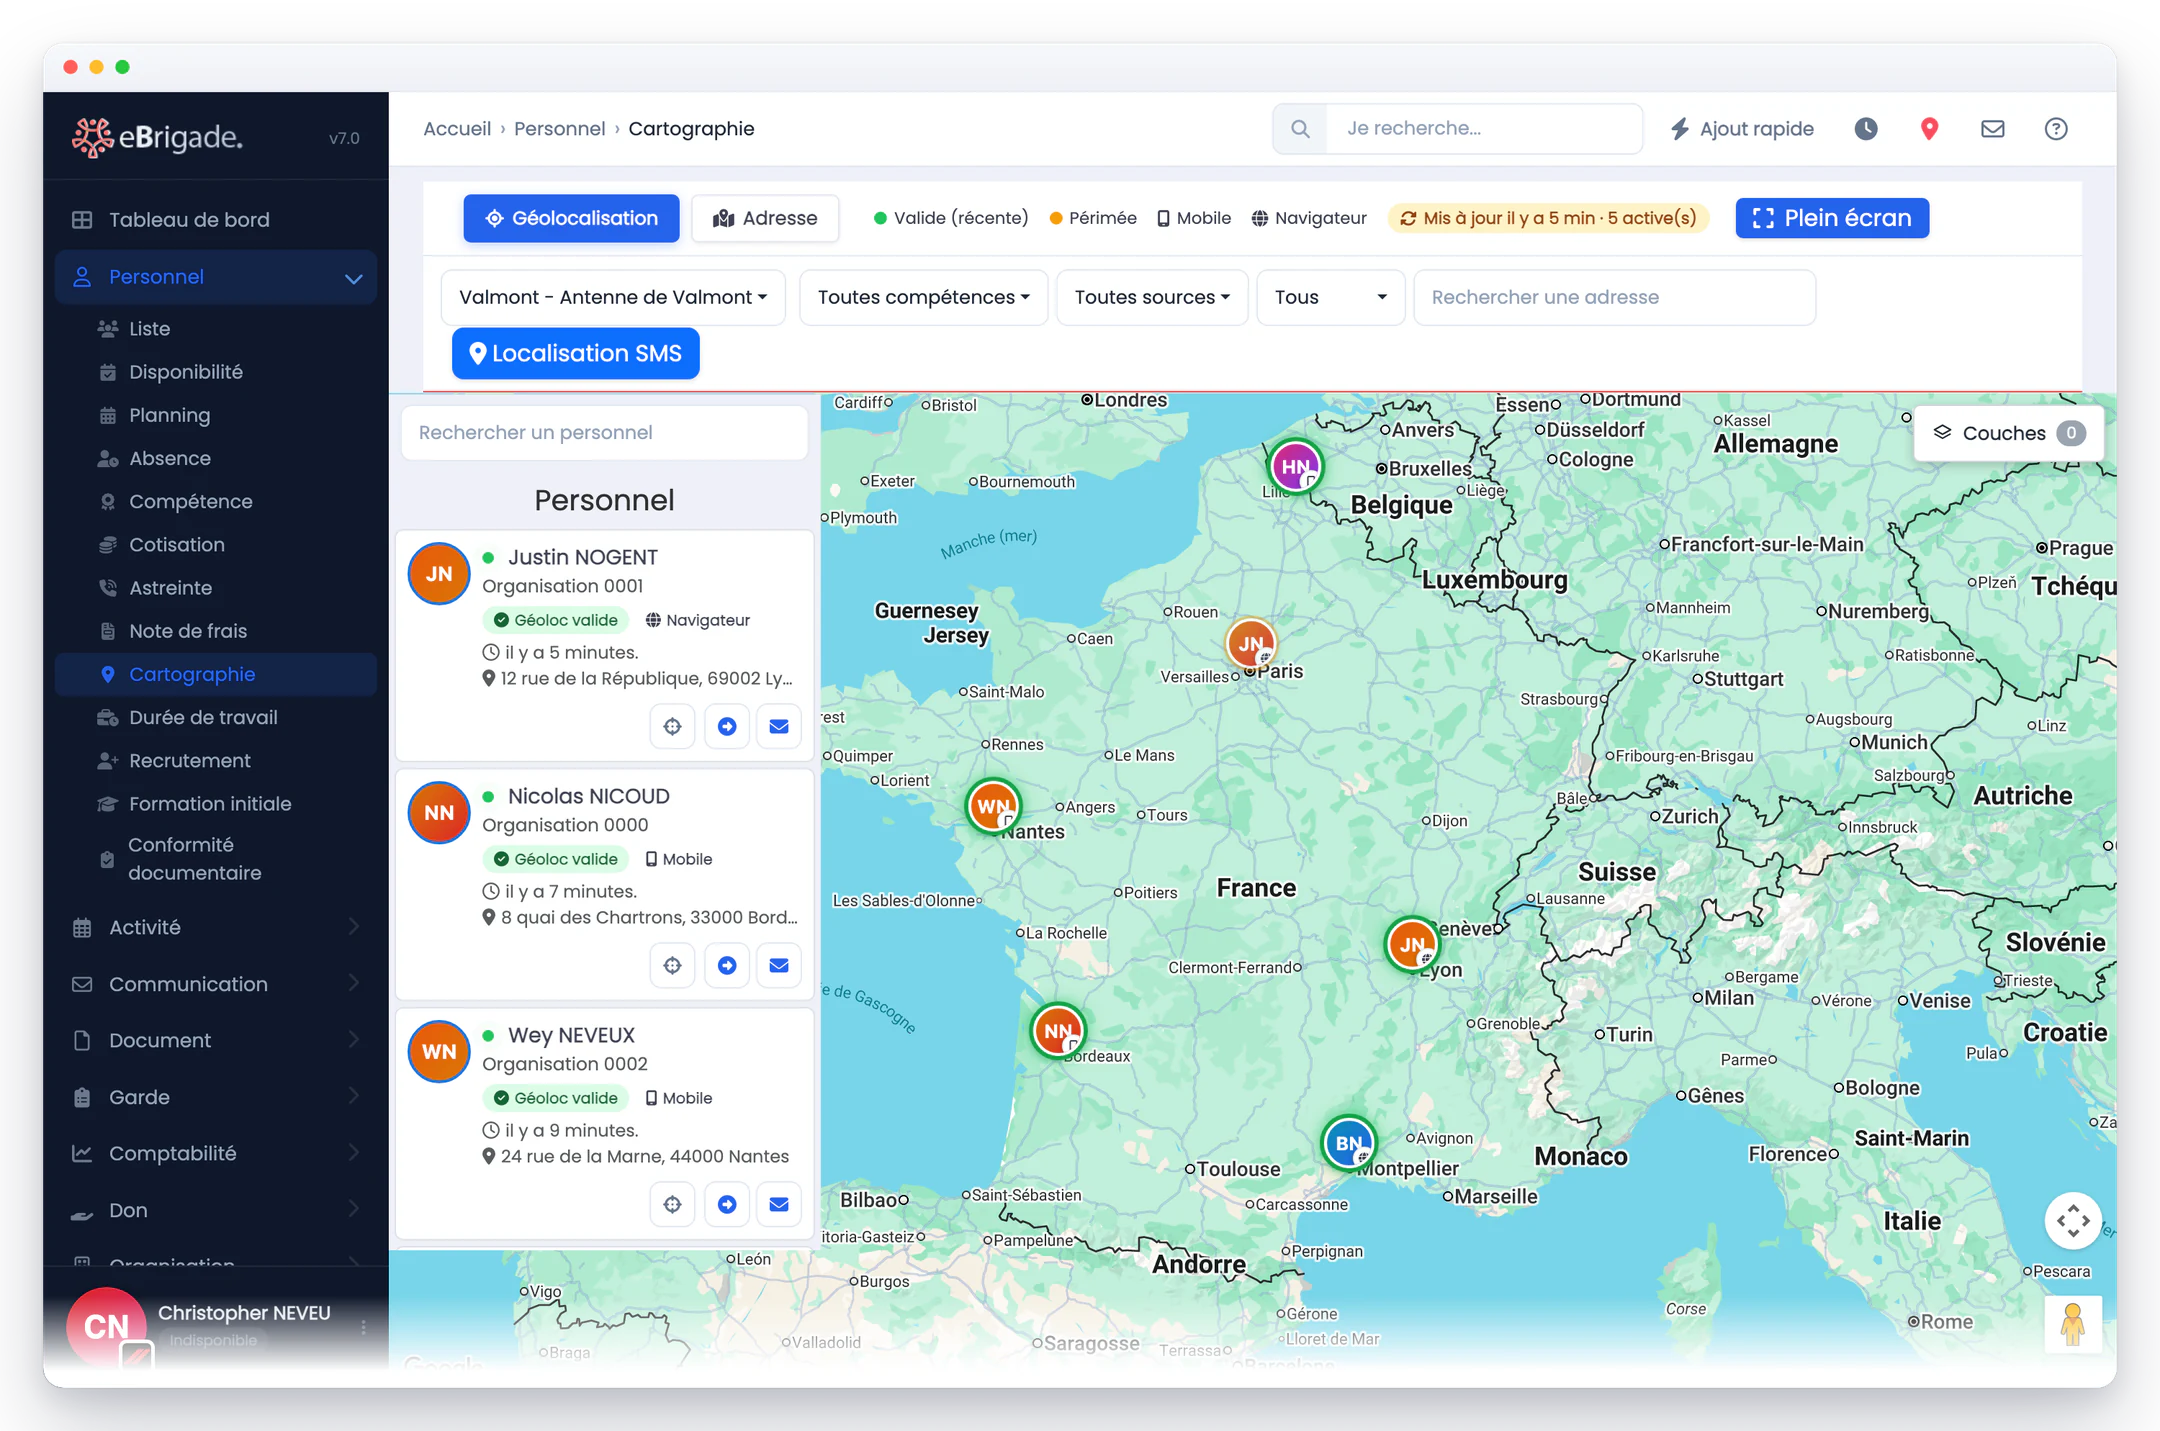This screenshot has width=2160, height=1431.
Task: Open Cotisation menu item
Action: click(216, 545)
